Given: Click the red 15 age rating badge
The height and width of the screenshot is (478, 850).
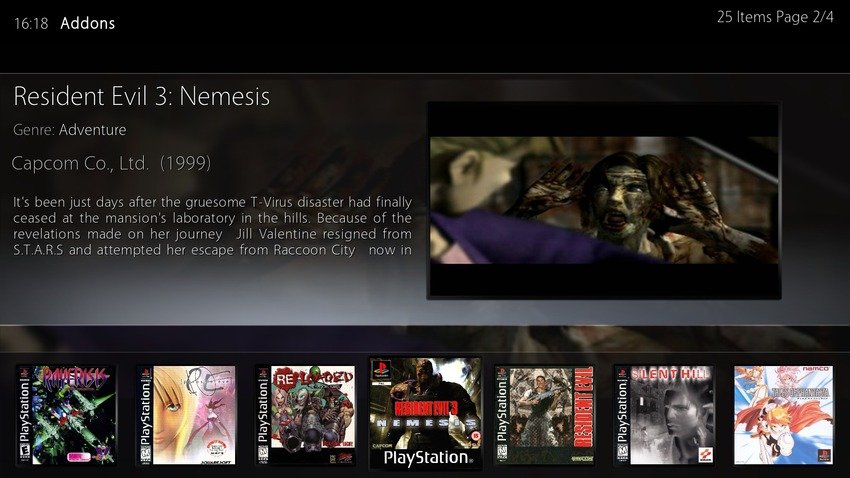Looking at the screenshot, I should click(x=475, y=435).
